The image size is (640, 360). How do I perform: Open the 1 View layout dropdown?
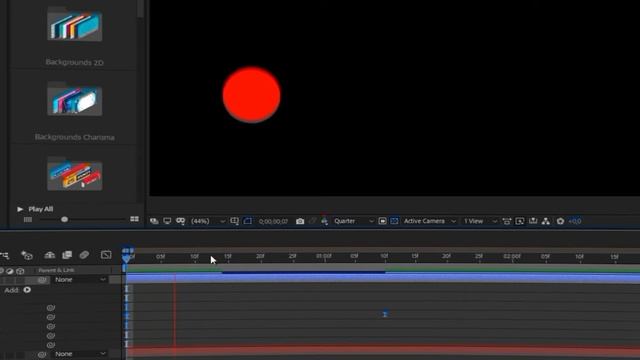(x=480, y=221)
